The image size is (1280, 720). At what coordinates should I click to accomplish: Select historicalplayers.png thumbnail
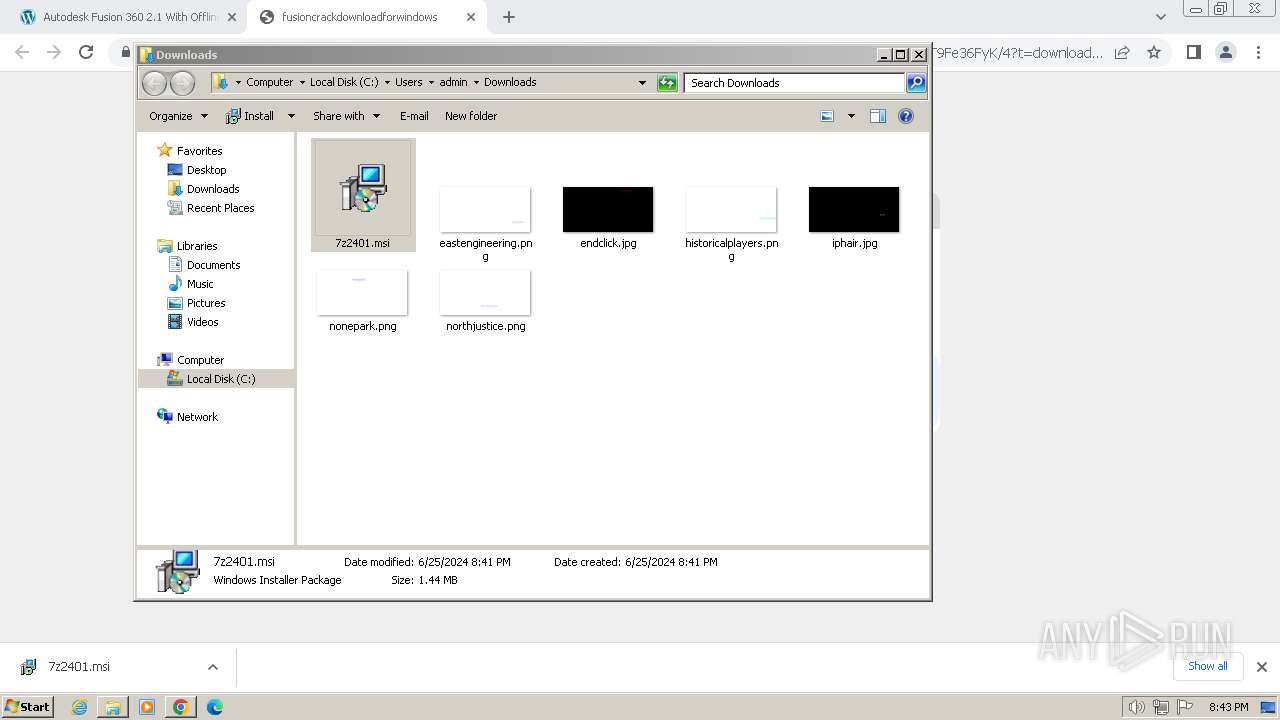tap(731, 209)
